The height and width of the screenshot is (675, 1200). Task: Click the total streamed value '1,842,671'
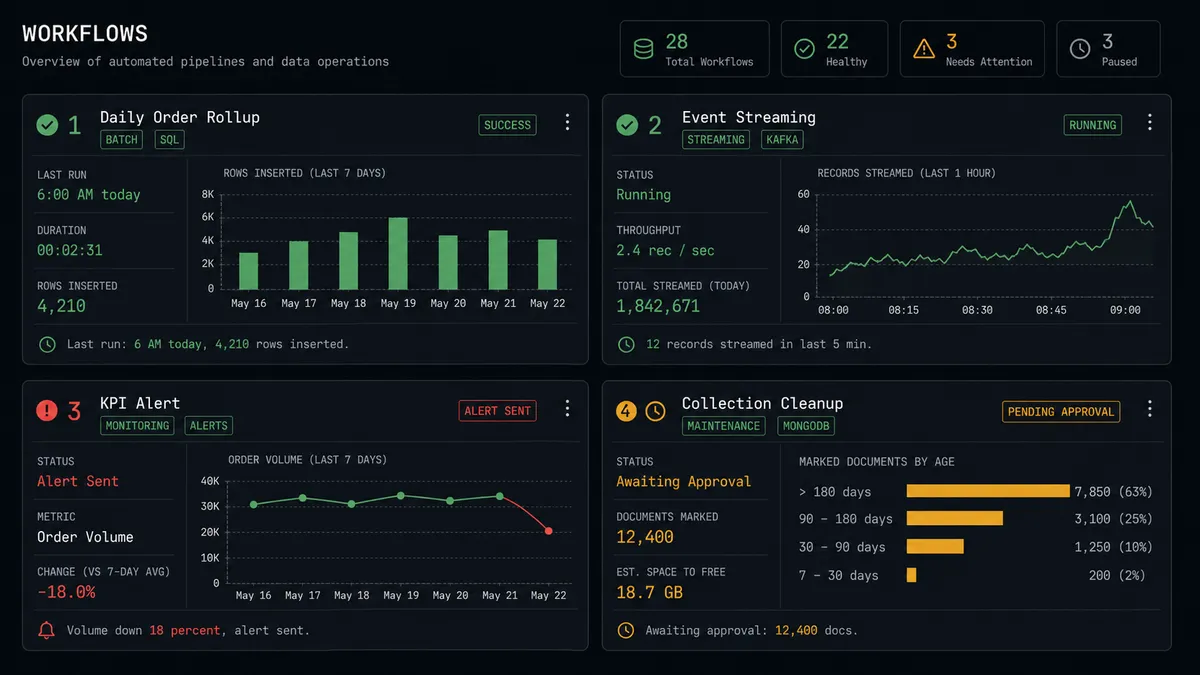tap(658, 306)
